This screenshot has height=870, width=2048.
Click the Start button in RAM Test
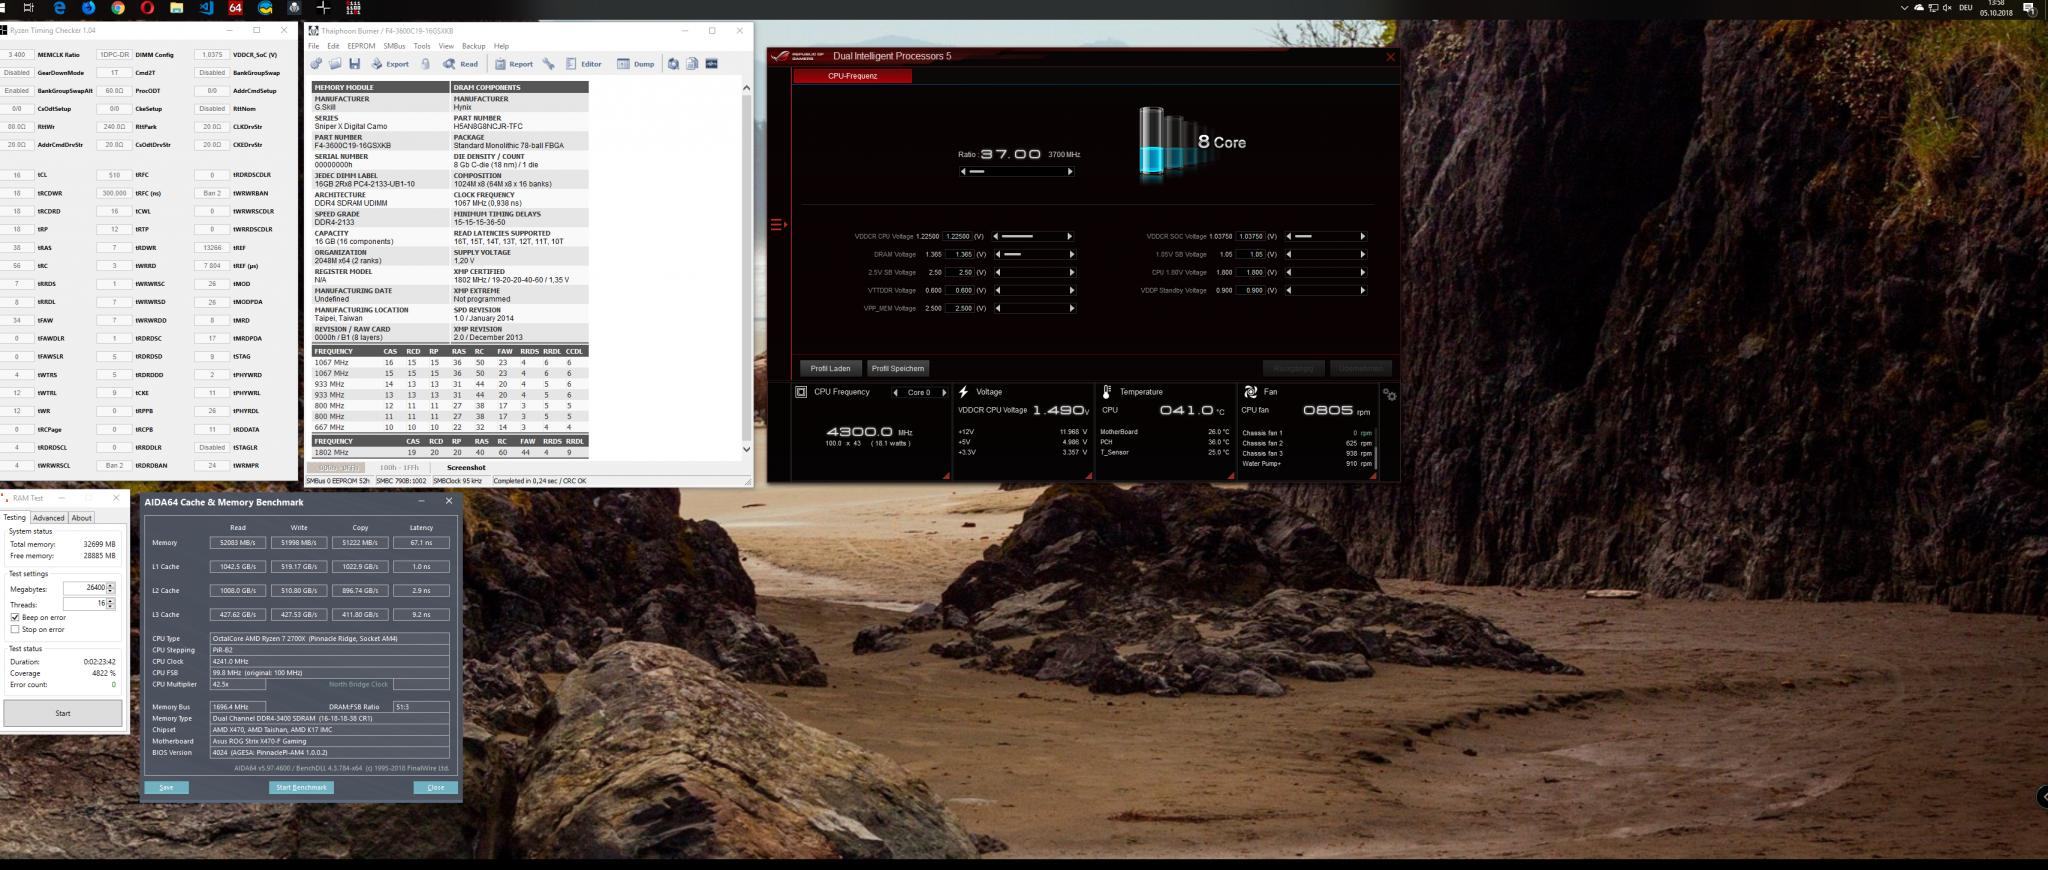point(63,713)
